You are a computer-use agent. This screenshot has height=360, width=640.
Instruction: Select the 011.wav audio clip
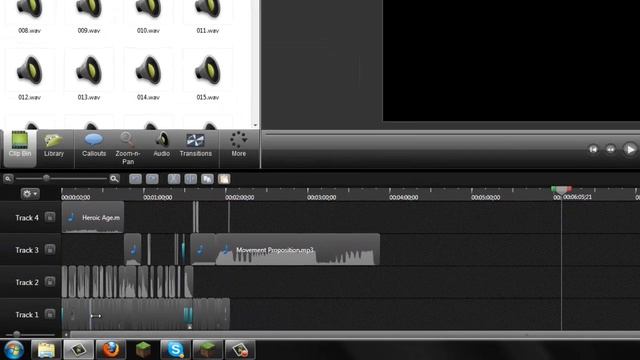(207, 17)
